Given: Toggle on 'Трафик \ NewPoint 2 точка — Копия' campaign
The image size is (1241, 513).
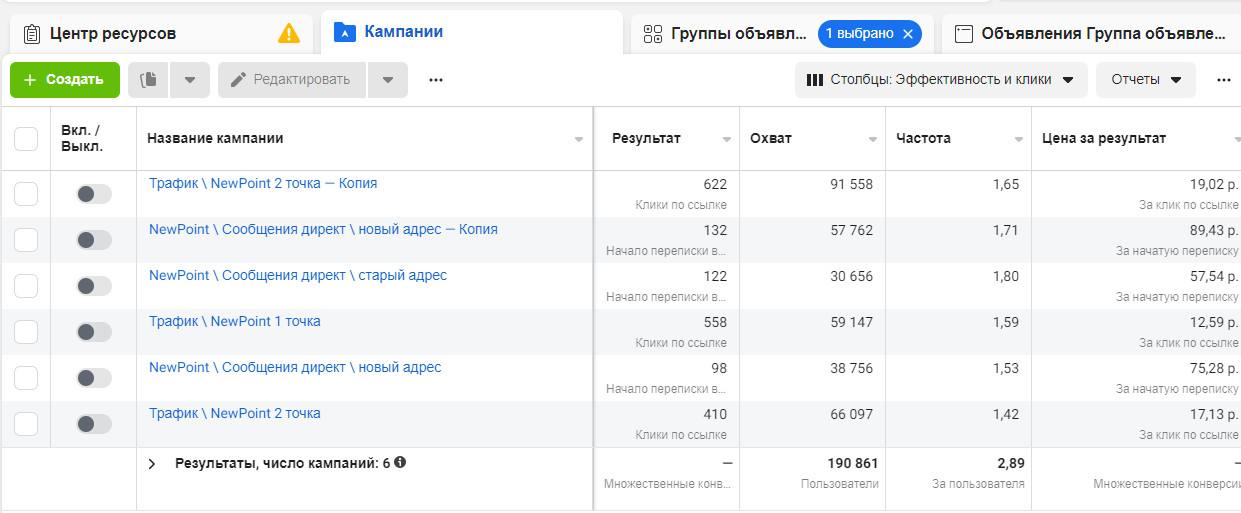Looking at the screenshot, I should point(93,194).
